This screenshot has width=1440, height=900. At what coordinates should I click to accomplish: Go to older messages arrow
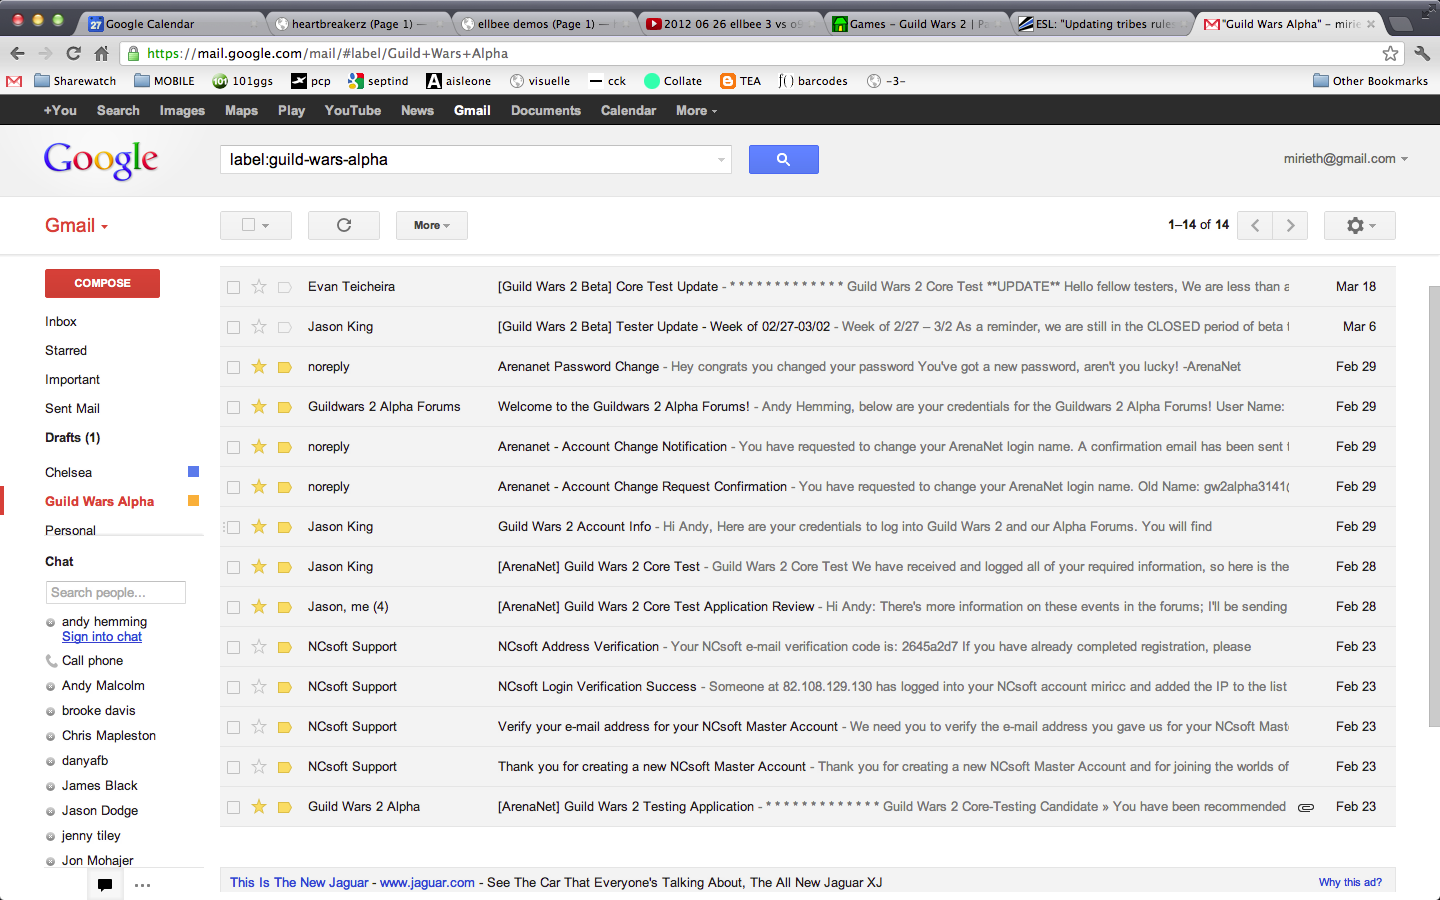(1290, 225)
